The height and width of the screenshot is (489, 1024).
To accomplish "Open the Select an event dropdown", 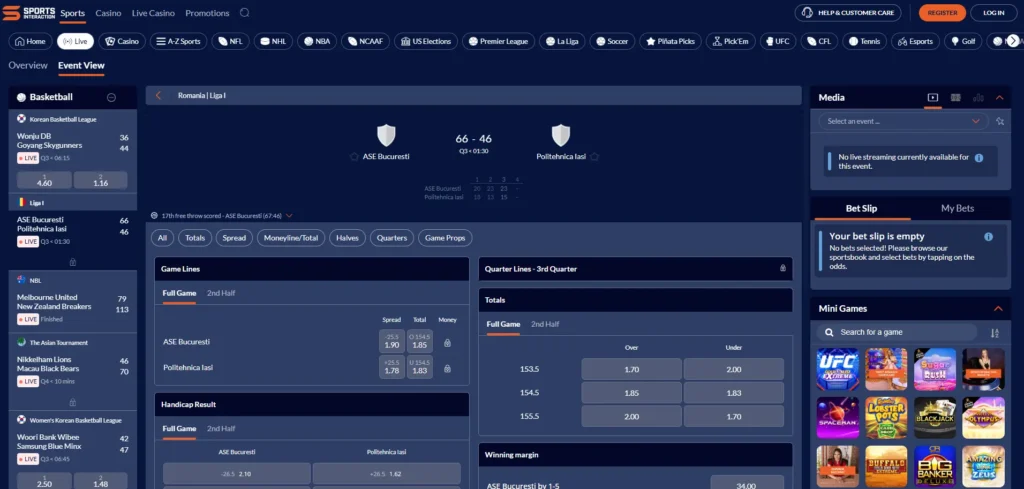I will [903, 121].
